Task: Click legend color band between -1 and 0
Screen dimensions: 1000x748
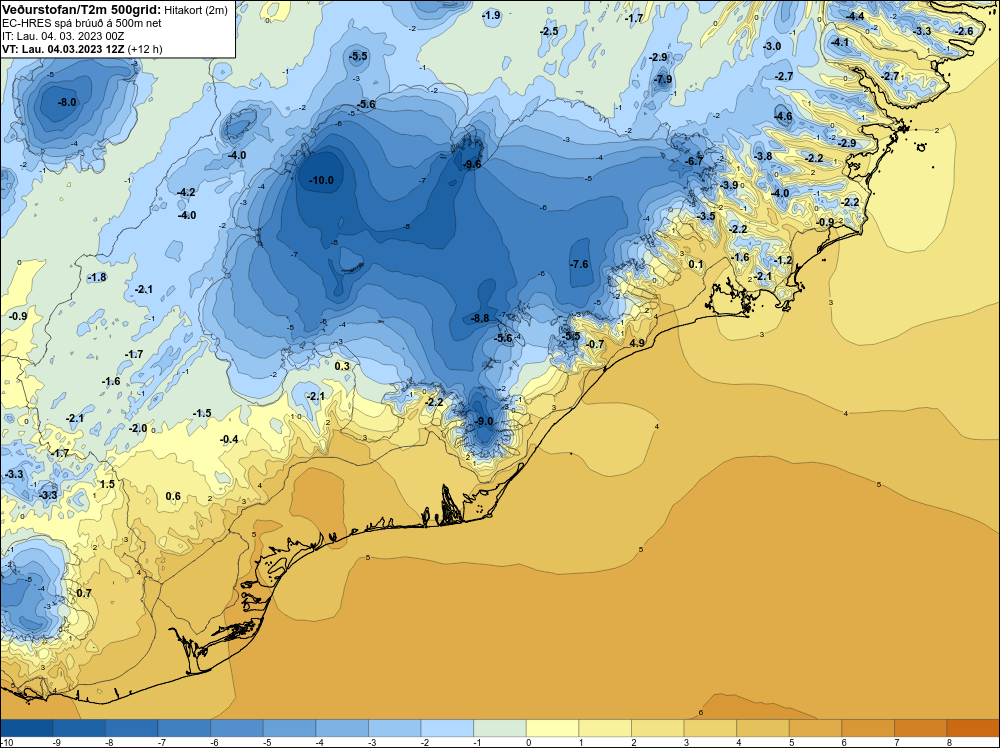Action: point(500,728)
